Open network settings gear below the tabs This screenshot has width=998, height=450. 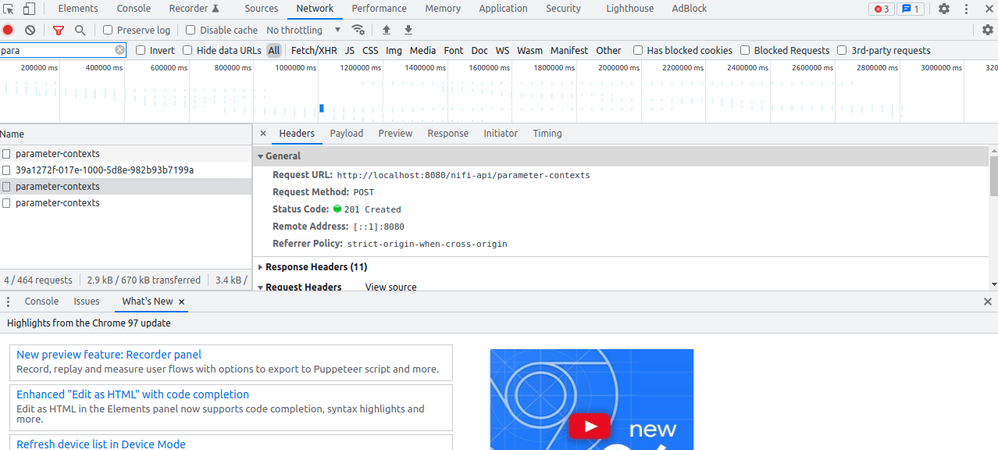(987, 30)
